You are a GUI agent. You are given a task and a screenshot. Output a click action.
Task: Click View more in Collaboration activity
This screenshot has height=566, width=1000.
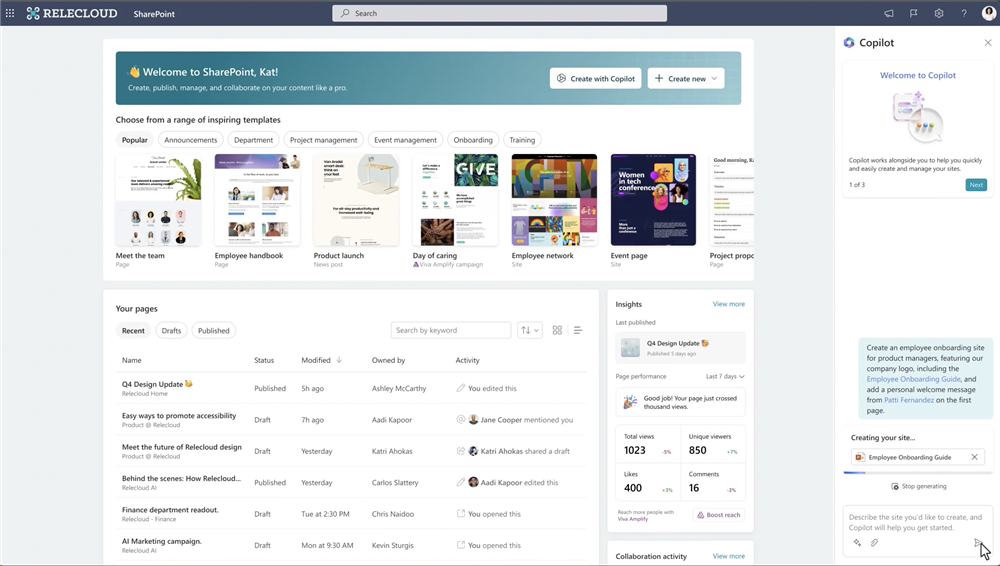tap(728, 556)
